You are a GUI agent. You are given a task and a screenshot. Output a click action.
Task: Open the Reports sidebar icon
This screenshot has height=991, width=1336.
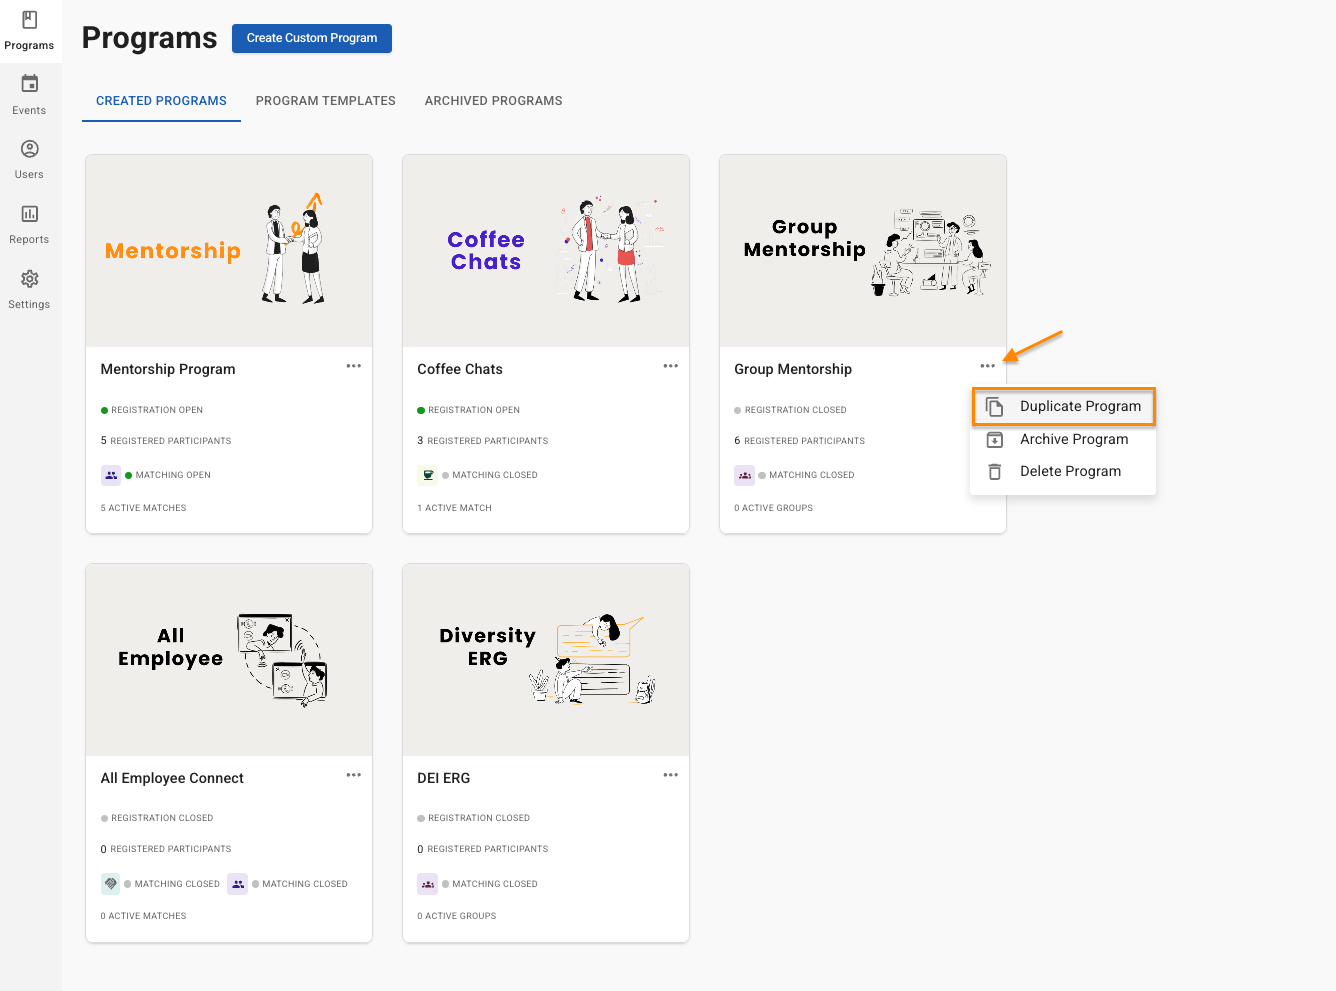tap(30, 214)
